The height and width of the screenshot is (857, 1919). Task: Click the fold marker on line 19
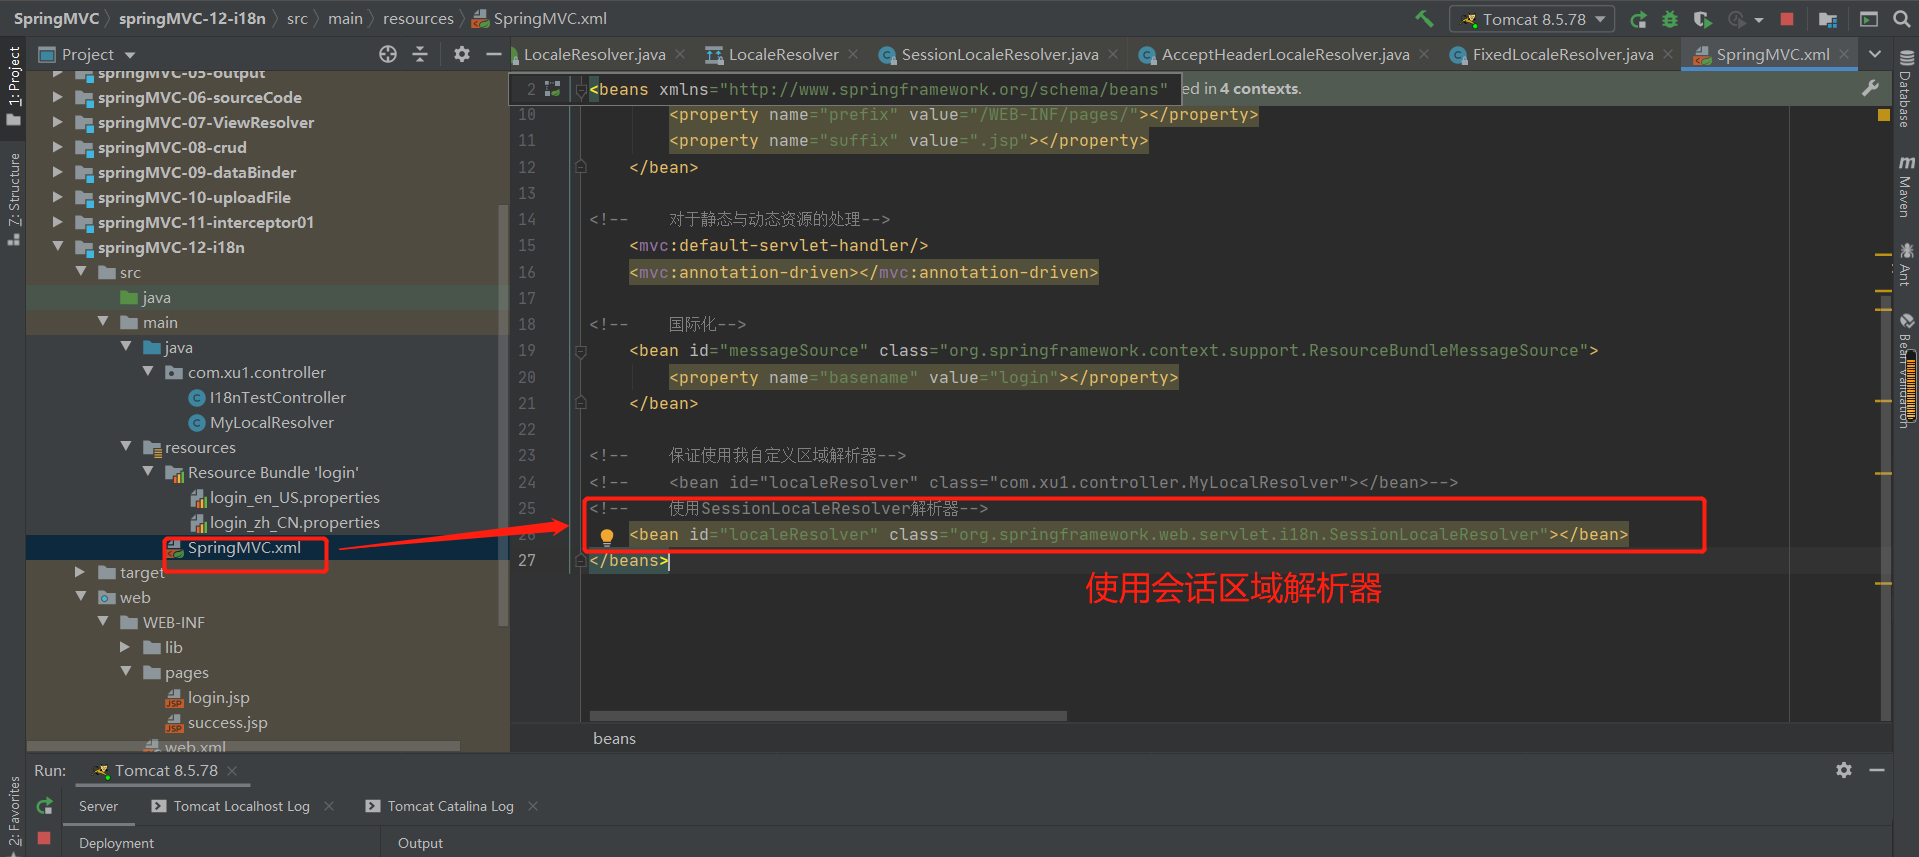580,351
